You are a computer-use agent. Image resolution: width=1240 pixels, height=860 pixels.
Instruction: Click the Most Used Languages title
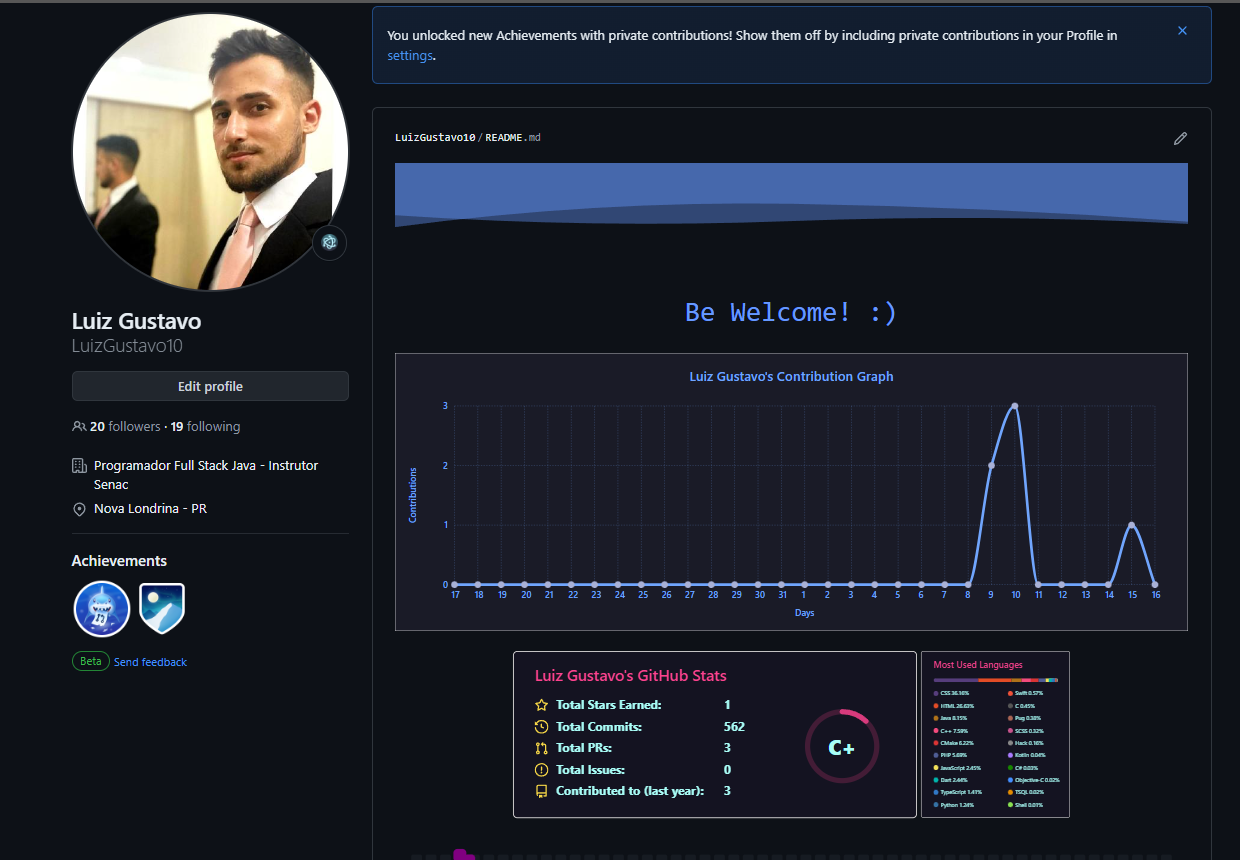click(978, 665)
